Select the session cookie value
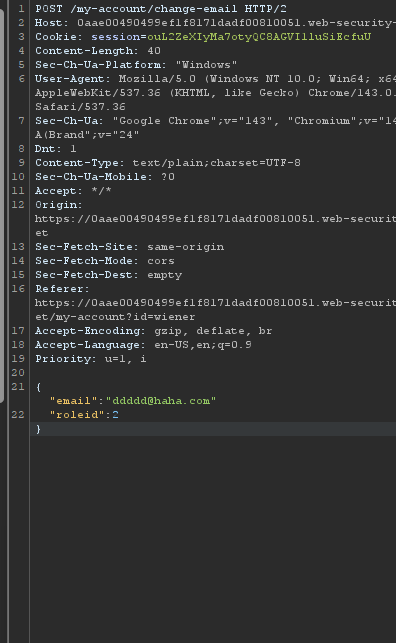 click(x=259, y=36)
